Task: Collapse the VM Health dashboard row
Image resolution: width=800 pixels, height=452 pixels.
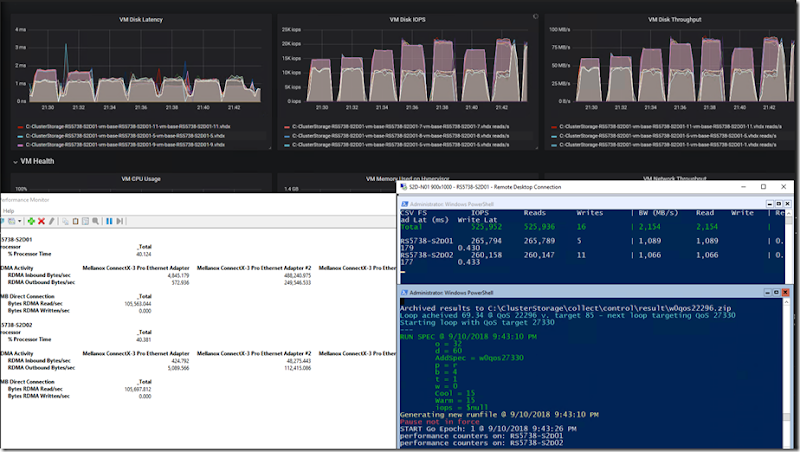Action: point(17,160)
